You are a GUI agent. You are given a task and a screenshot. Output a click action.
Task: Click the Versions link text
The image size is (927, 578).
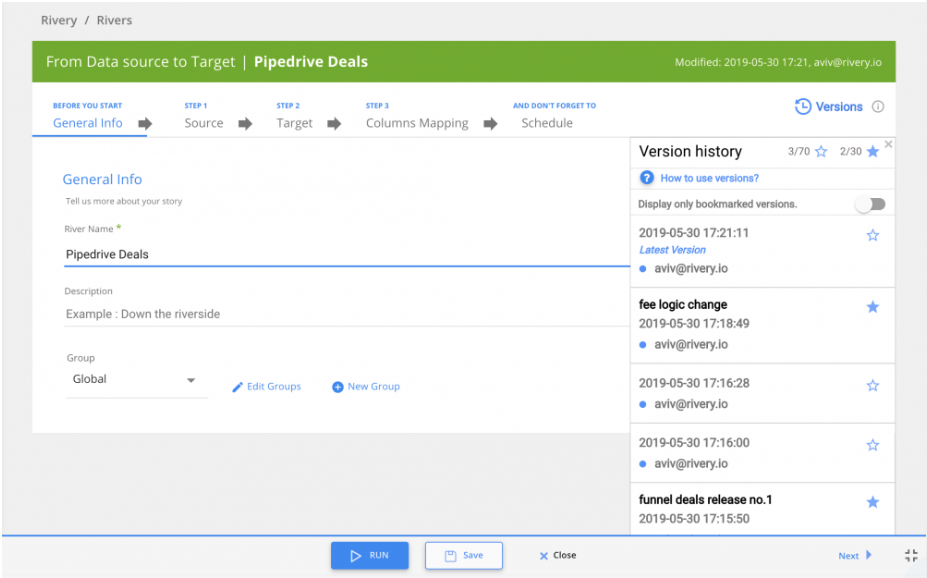[839, 107]
